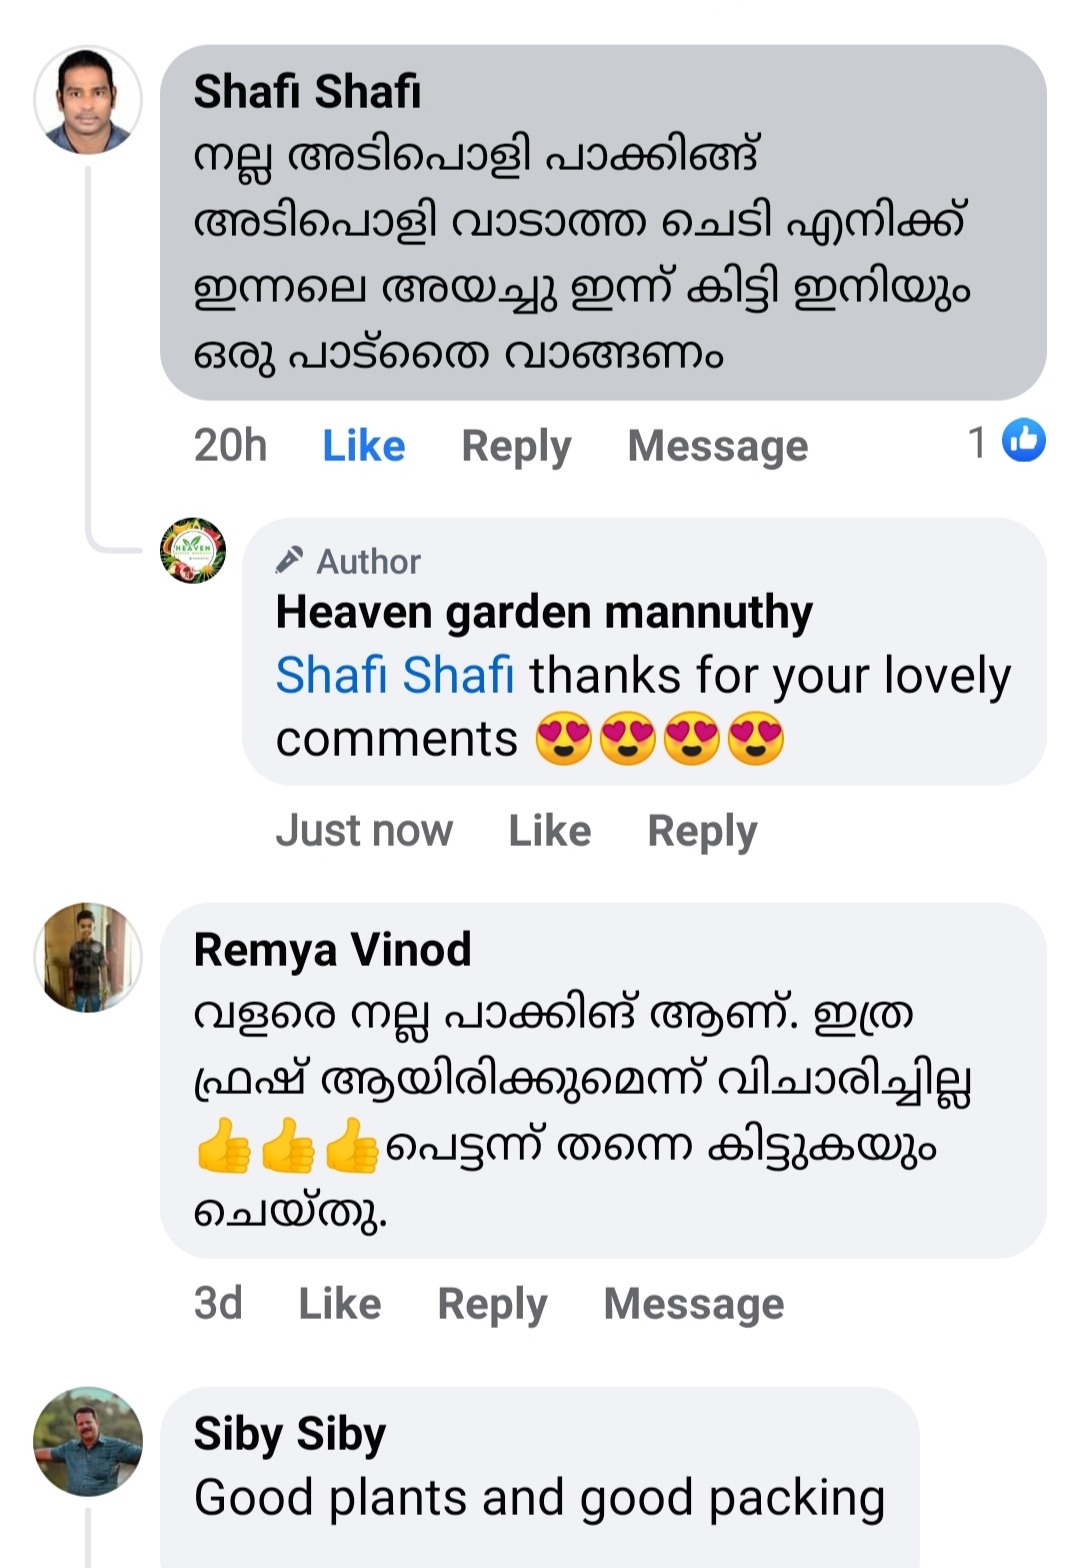Open Shafi Shafi's name on the comment
This screenshot has height=1568, width=1080.
307,92
